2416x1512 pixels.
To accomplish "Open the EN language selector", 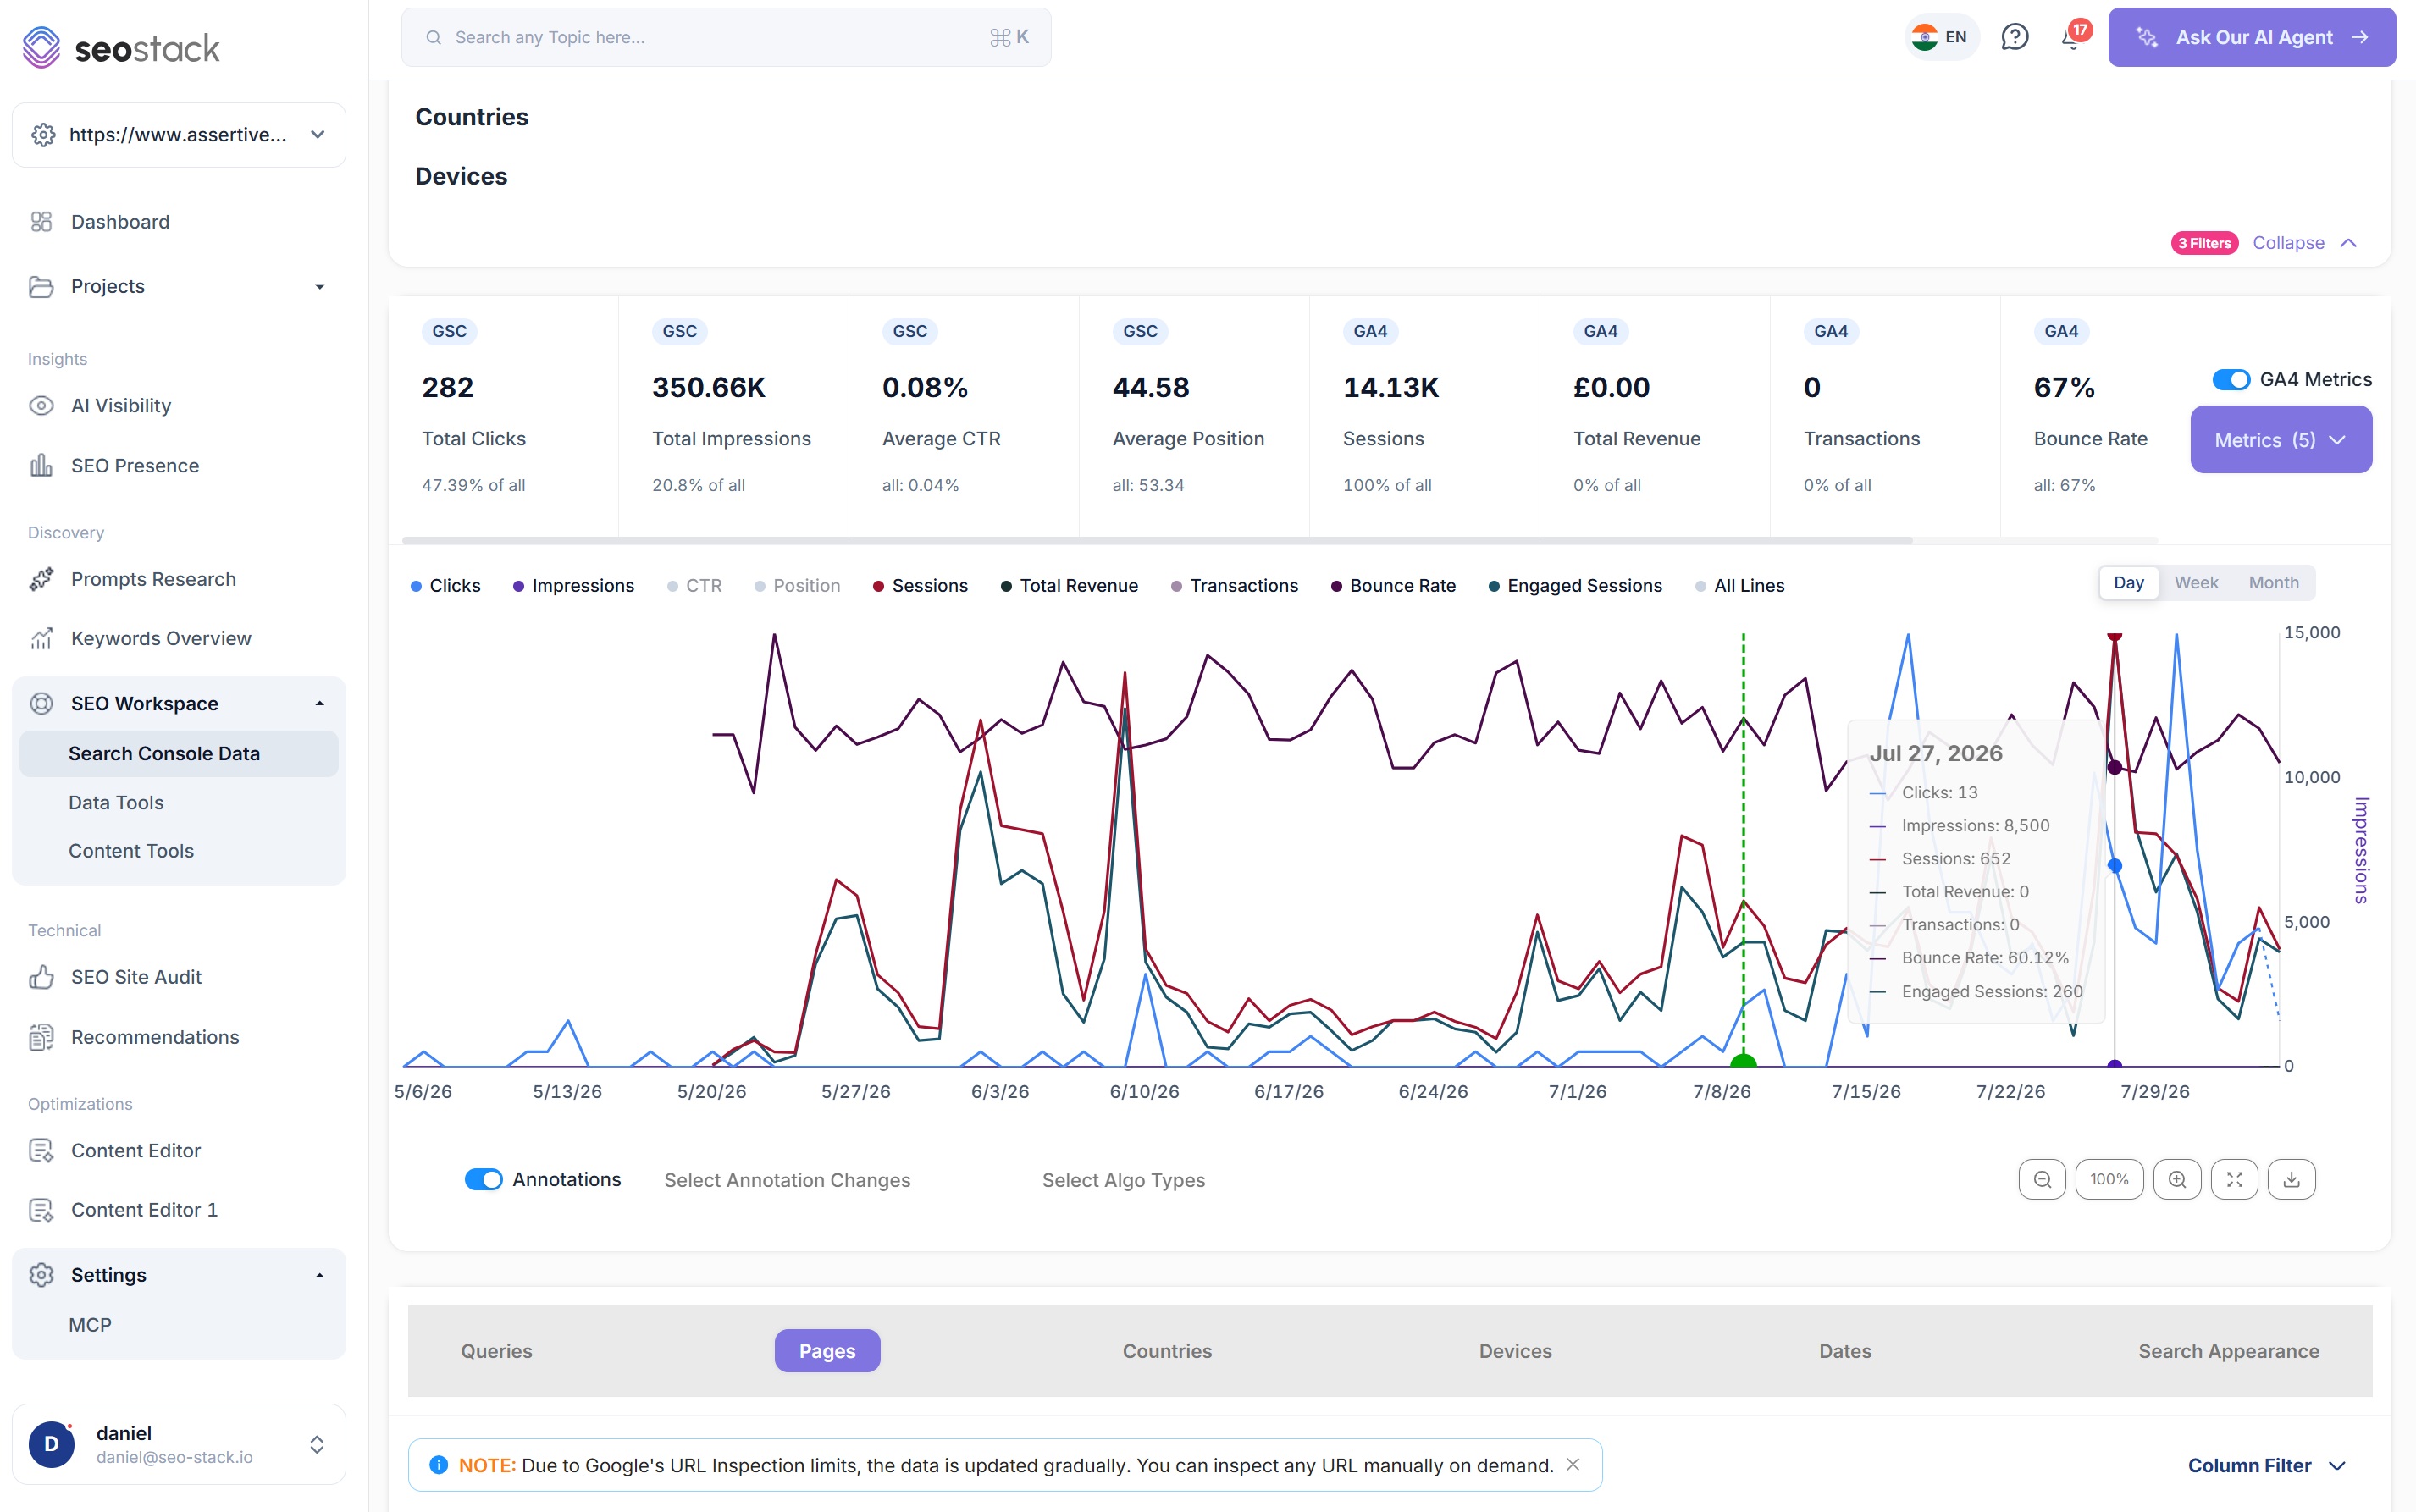I will tap(1941, 37).
